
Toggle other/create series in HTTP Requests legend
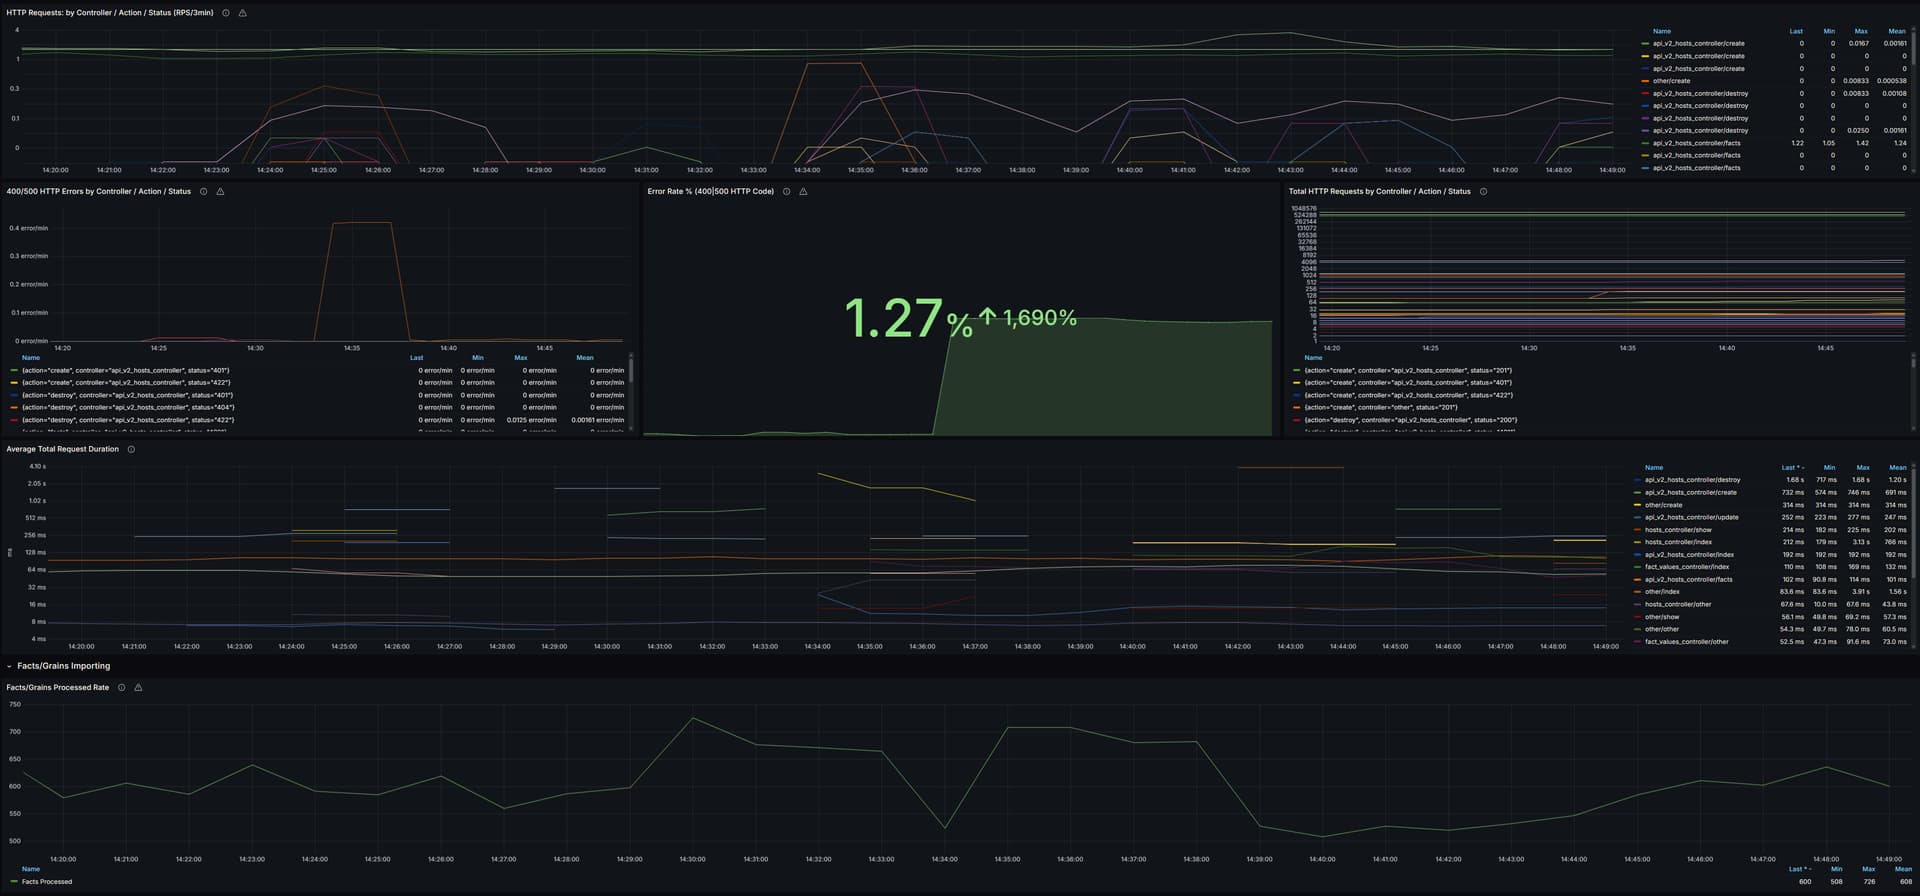click(x=1671, y=81)
